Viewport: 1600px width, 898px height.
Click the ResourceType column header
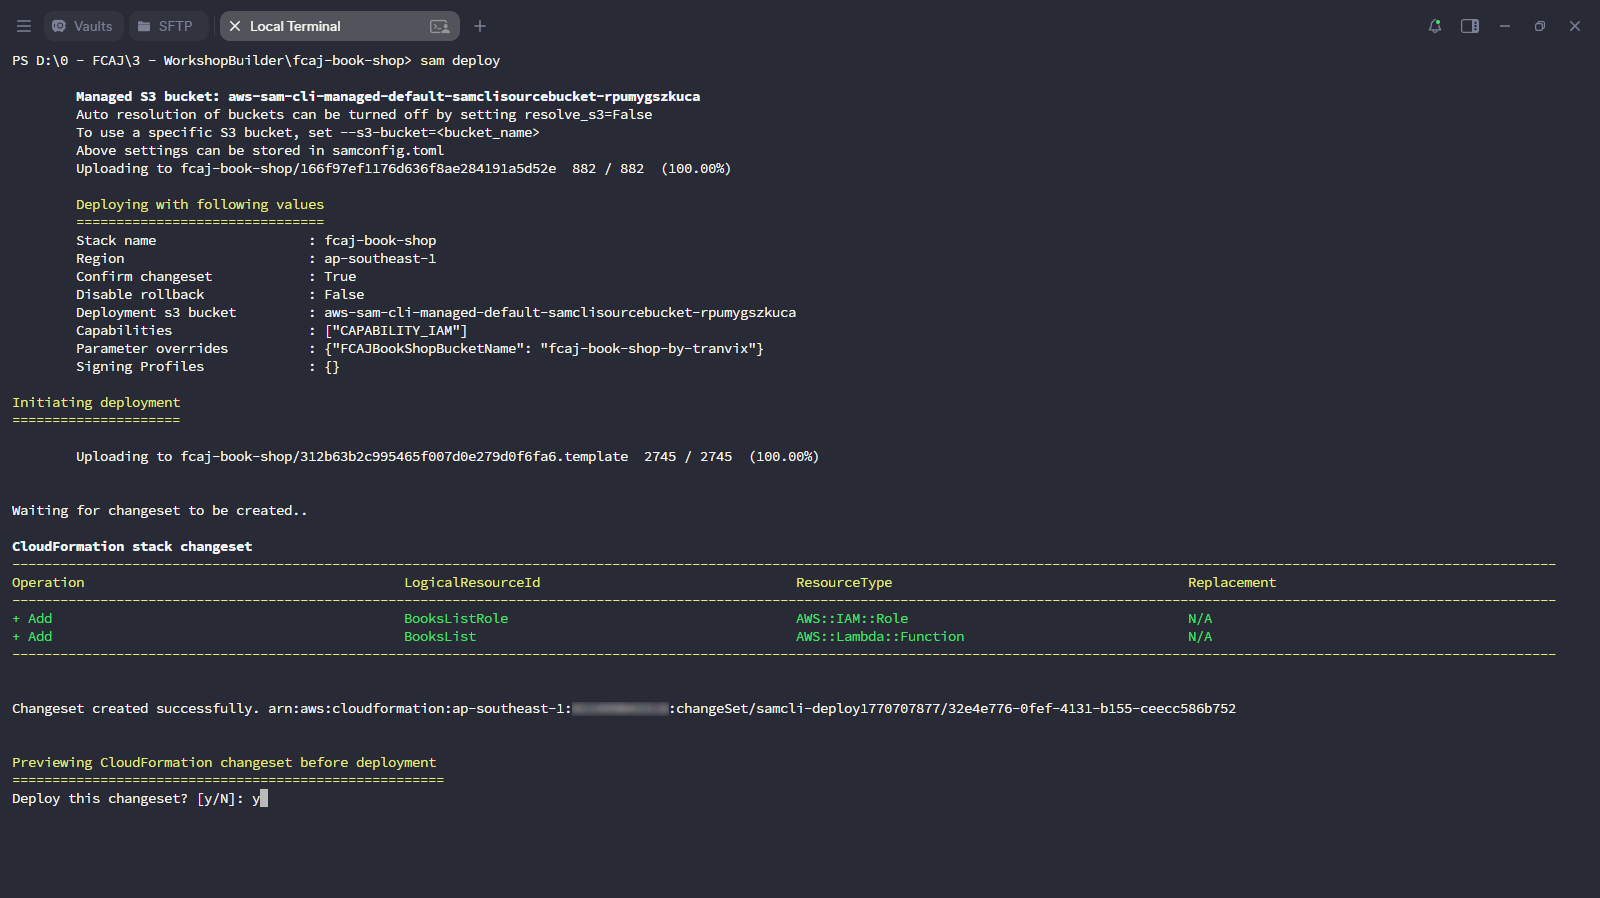(844, 583)
